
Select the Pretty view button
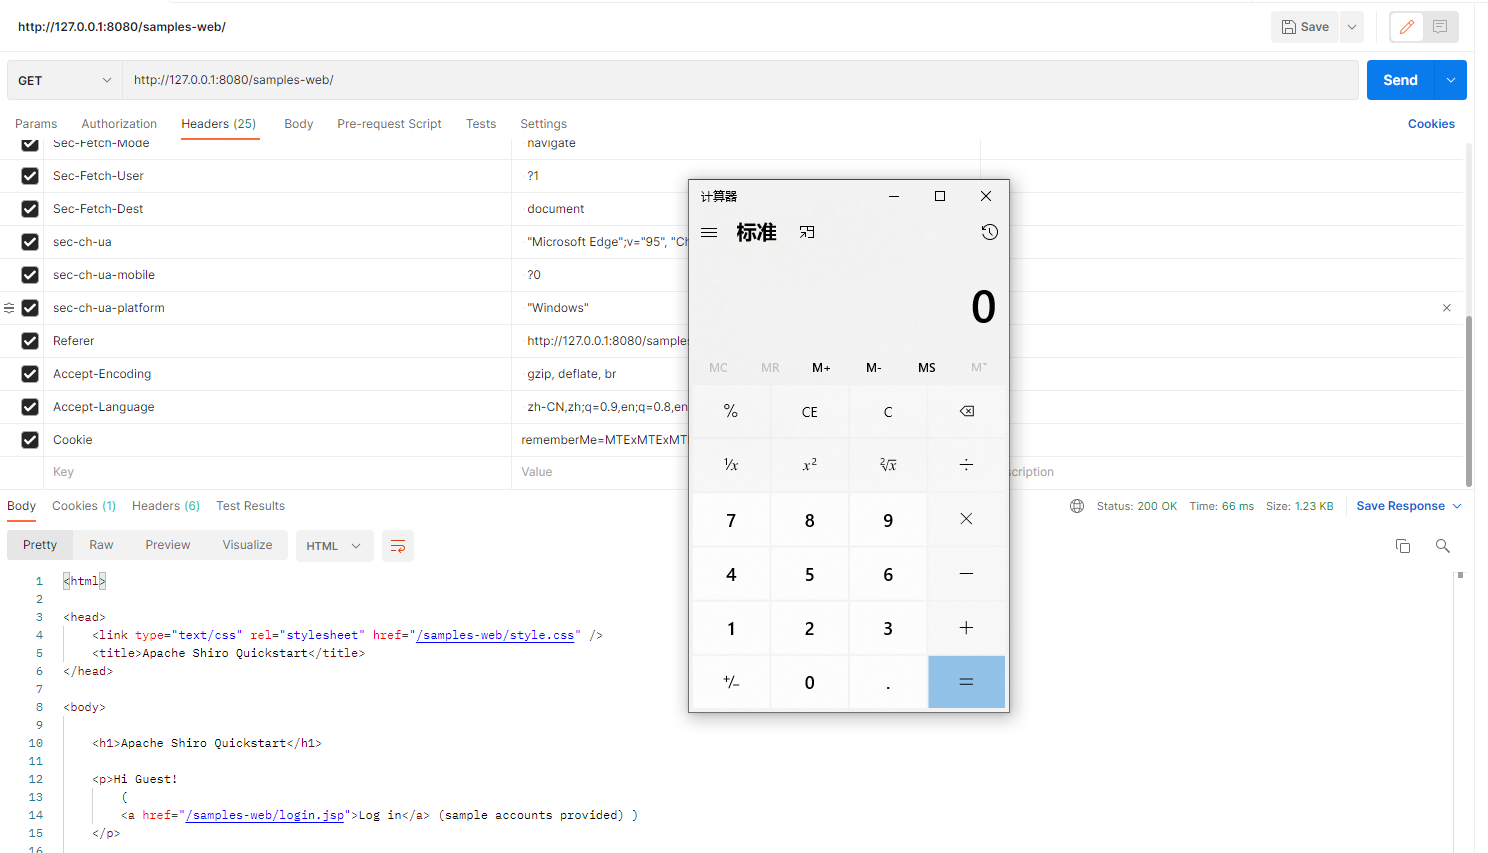[40, 545]
